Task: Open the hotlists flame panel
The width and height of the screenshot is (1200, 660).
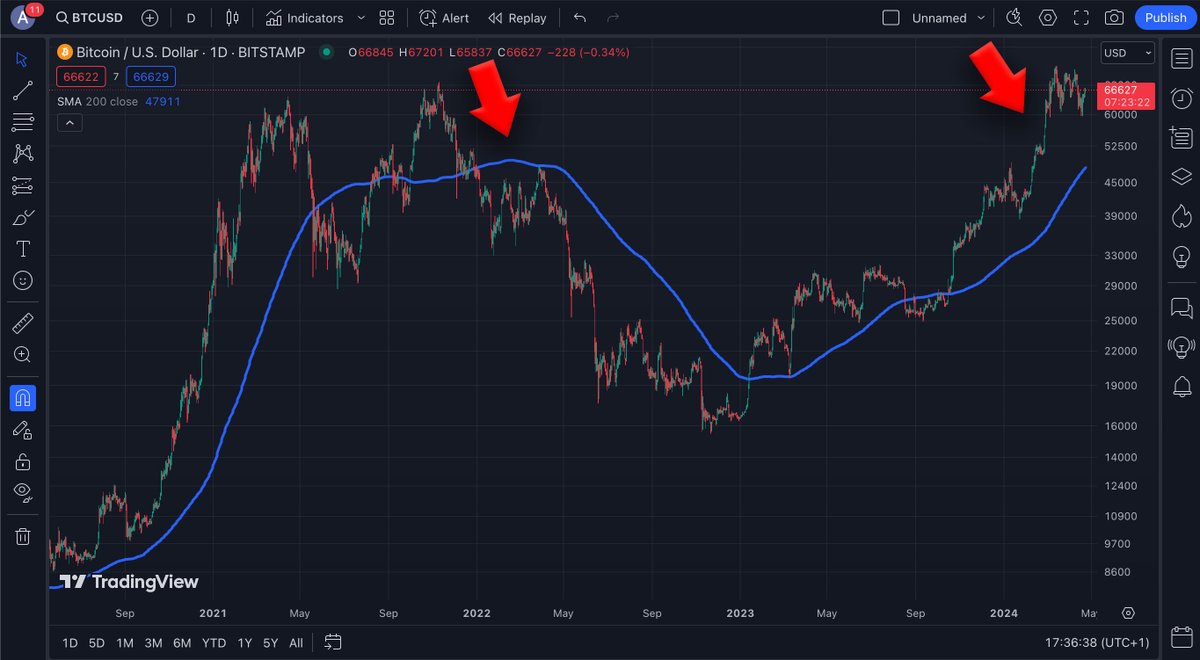Action: click(x=1181, y=217)
